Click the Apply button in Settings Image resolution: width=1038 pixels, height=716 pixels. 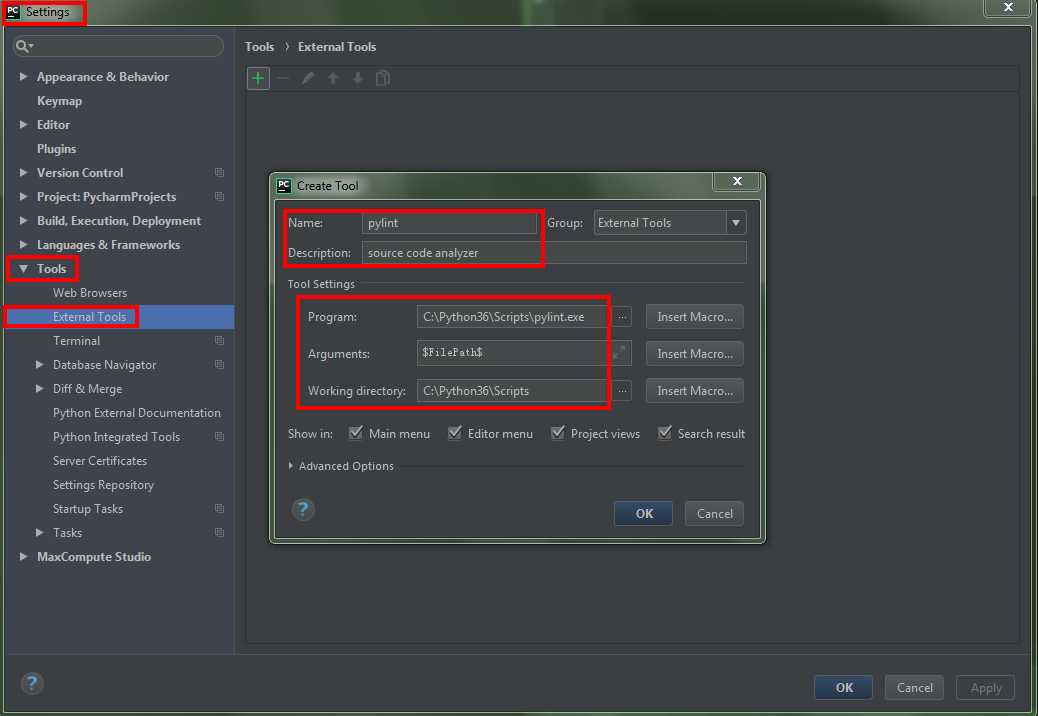[x=985, y=688]
